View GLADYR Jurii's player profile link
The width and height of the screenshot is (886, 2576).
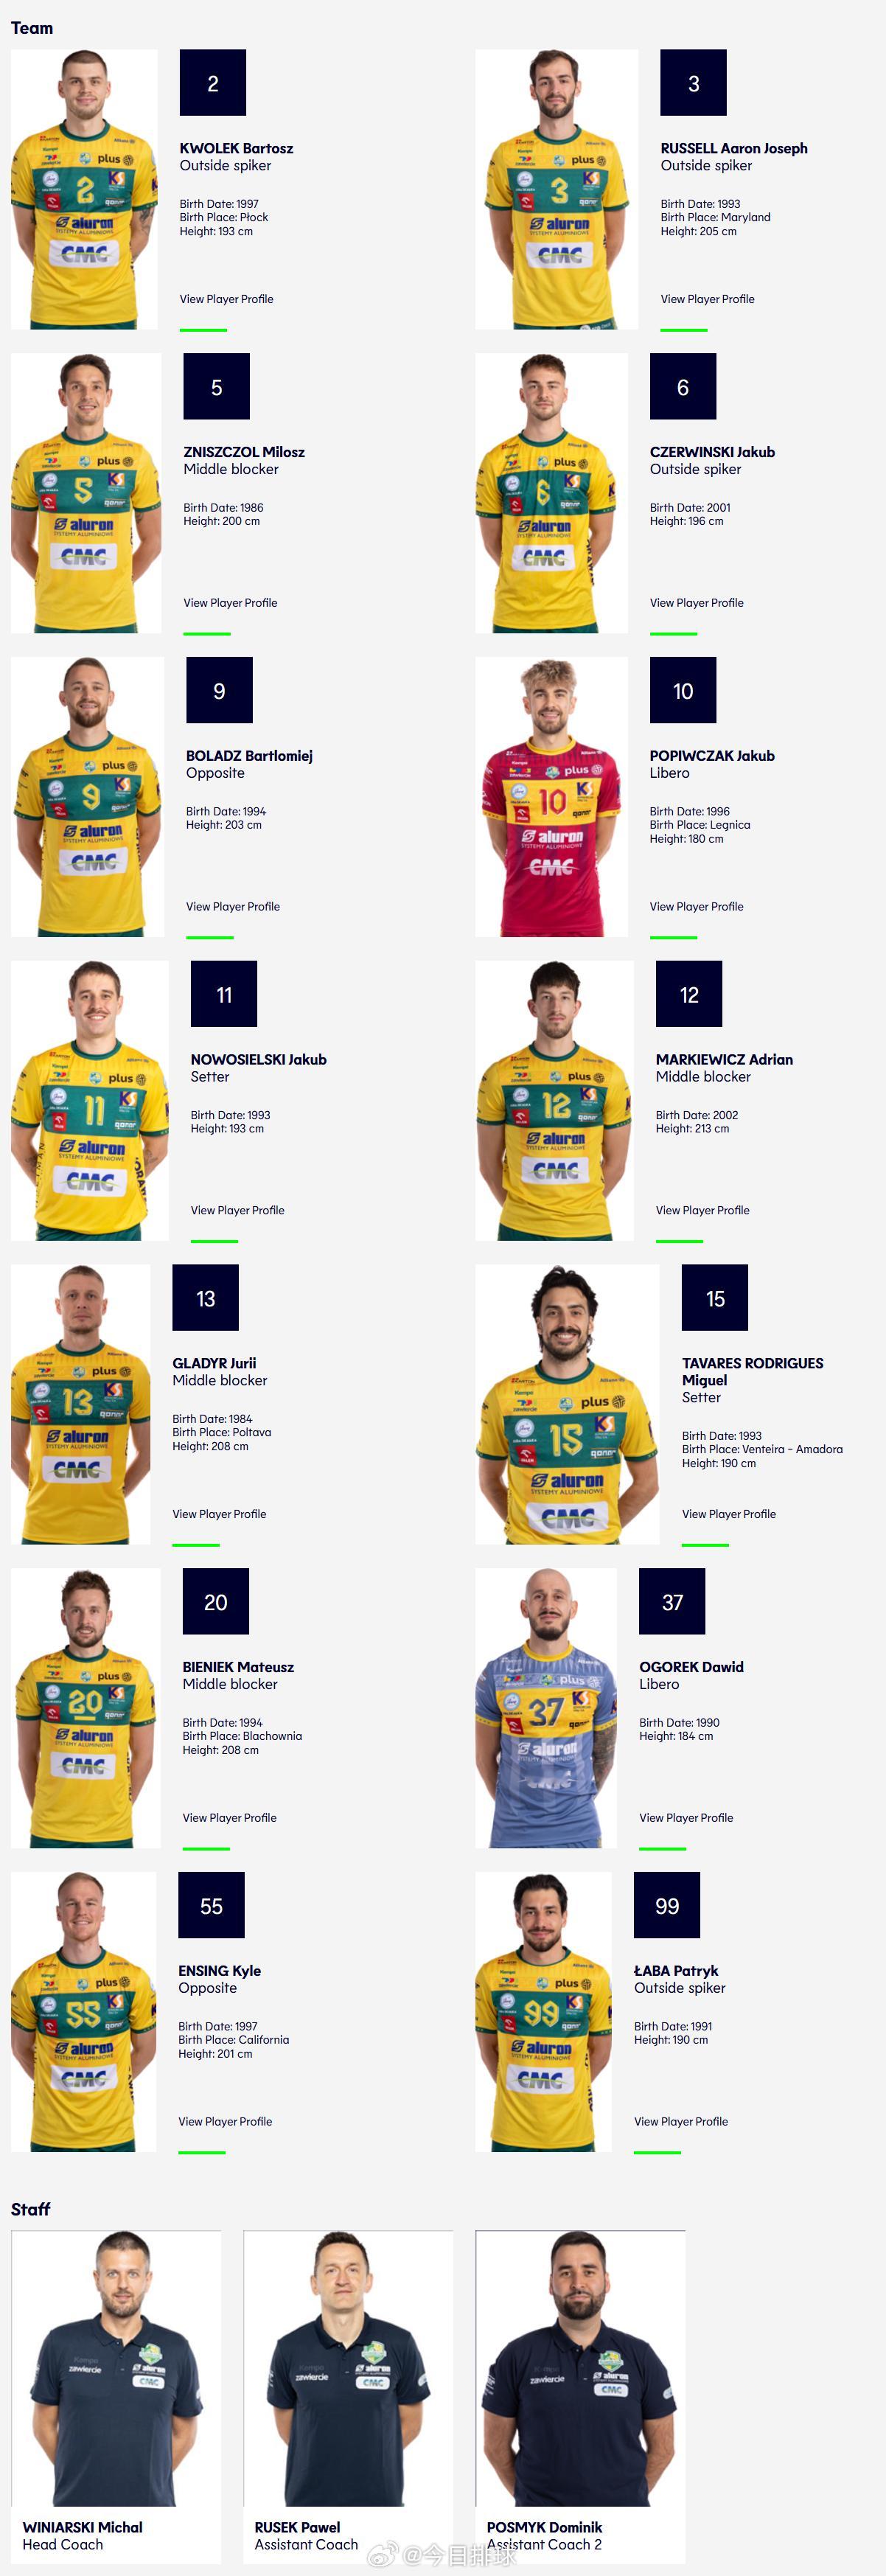click(x=219, y=1514)
